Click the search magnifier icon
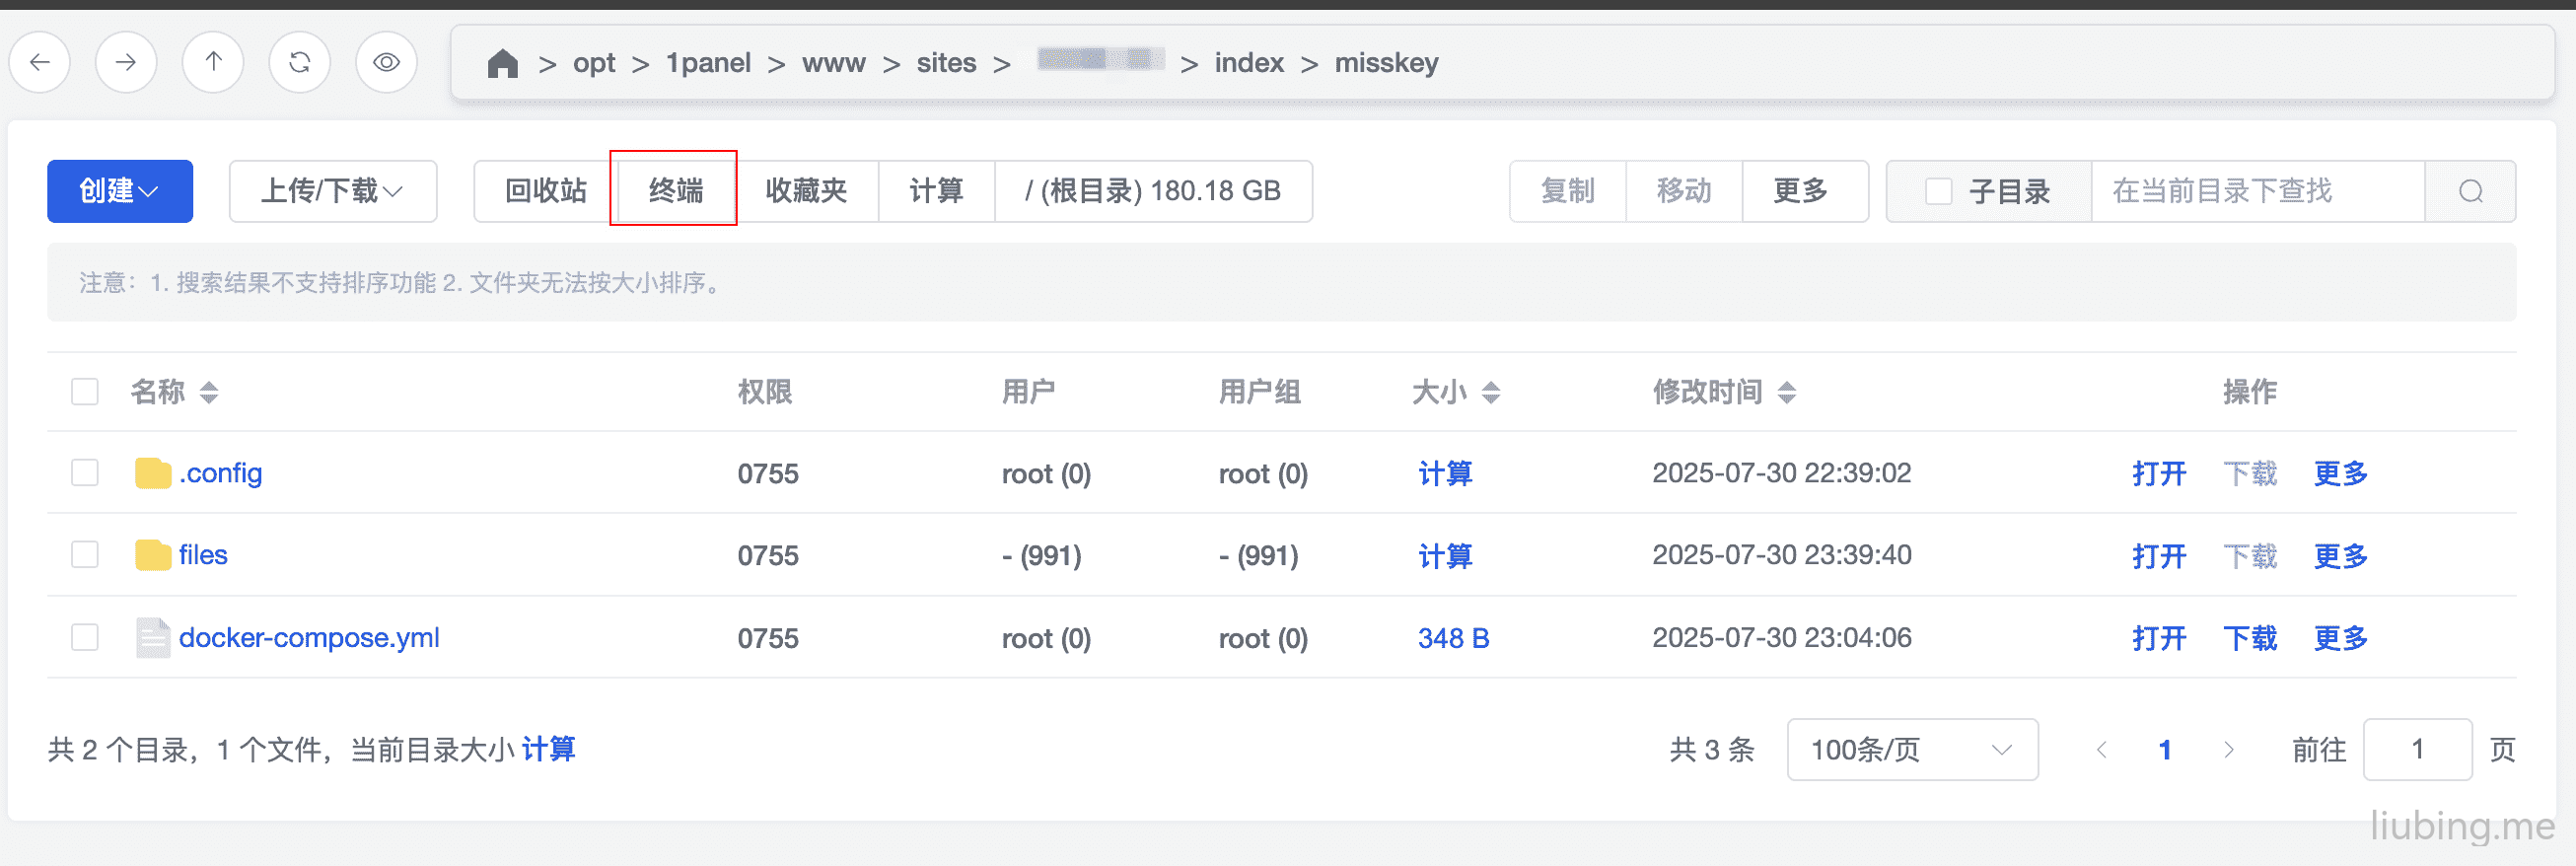 point(2471,191)
